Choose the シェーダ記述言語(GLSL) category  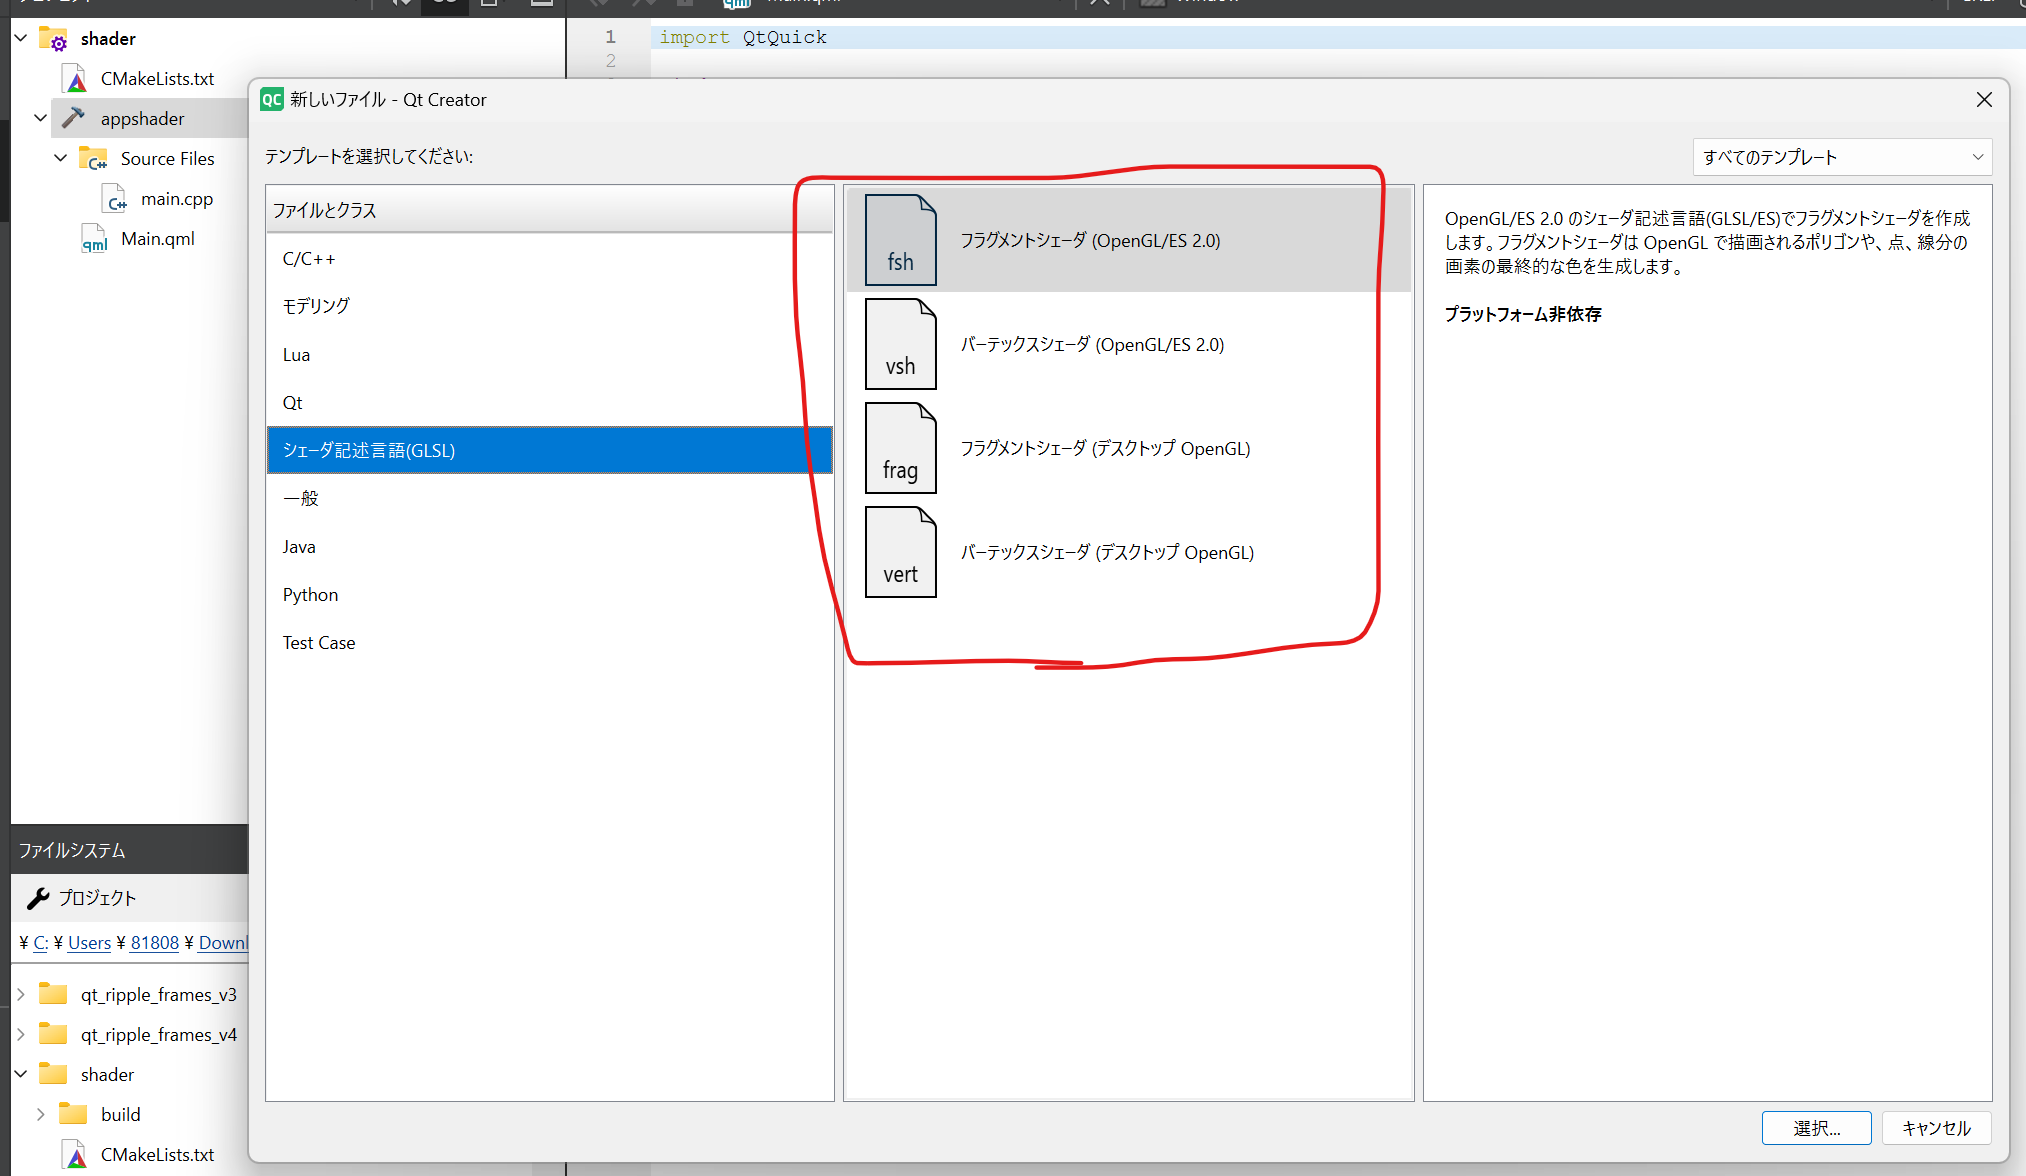(x=550, y=450)
